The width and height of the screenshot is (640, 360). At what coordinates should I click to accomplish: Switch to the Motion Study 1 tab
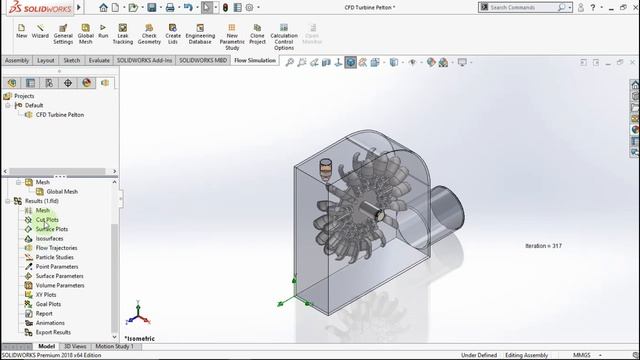(115, 347)
